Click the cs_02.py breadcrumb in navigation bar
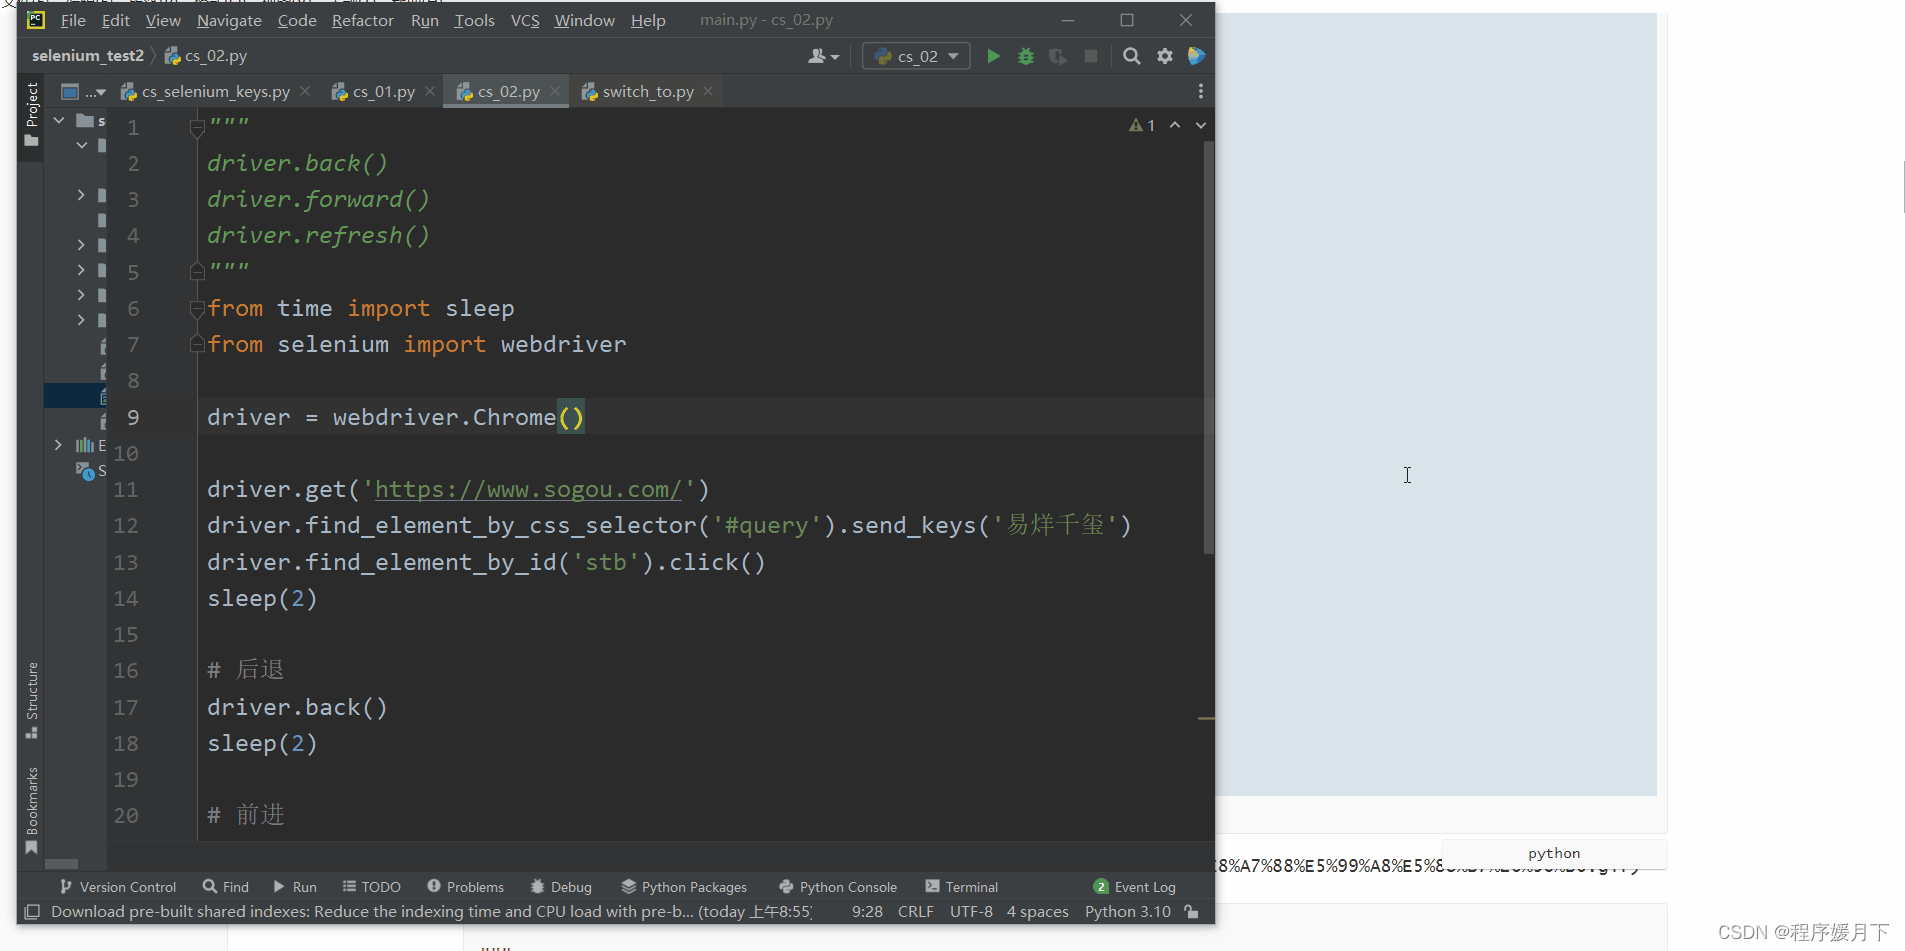The image size is (1905, 951). coord(206,56)
